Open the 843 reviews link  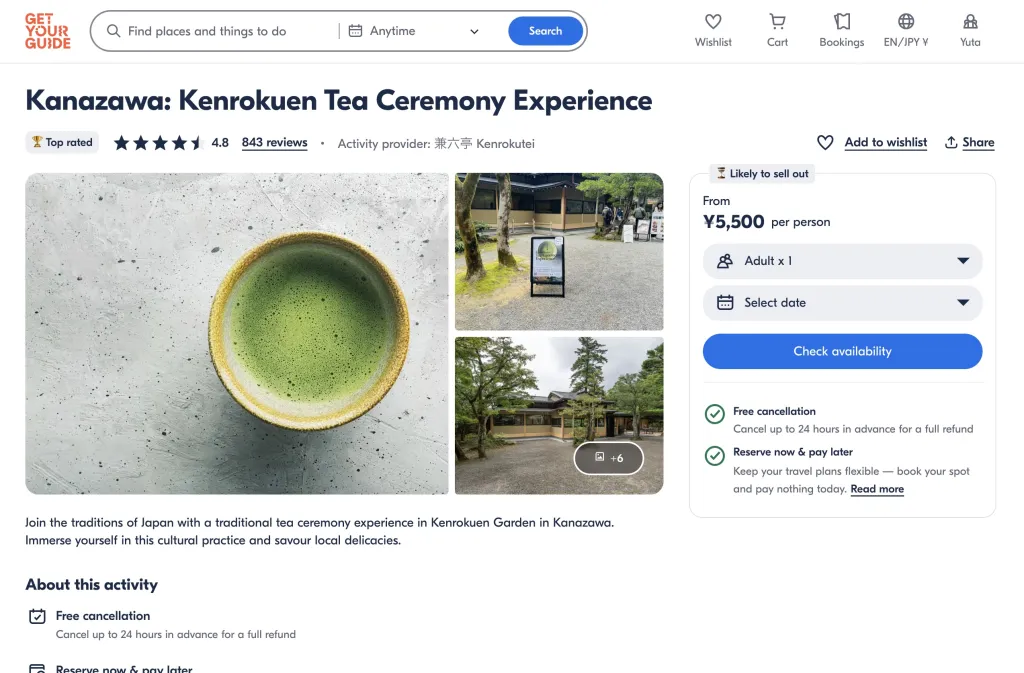(274, 142)
